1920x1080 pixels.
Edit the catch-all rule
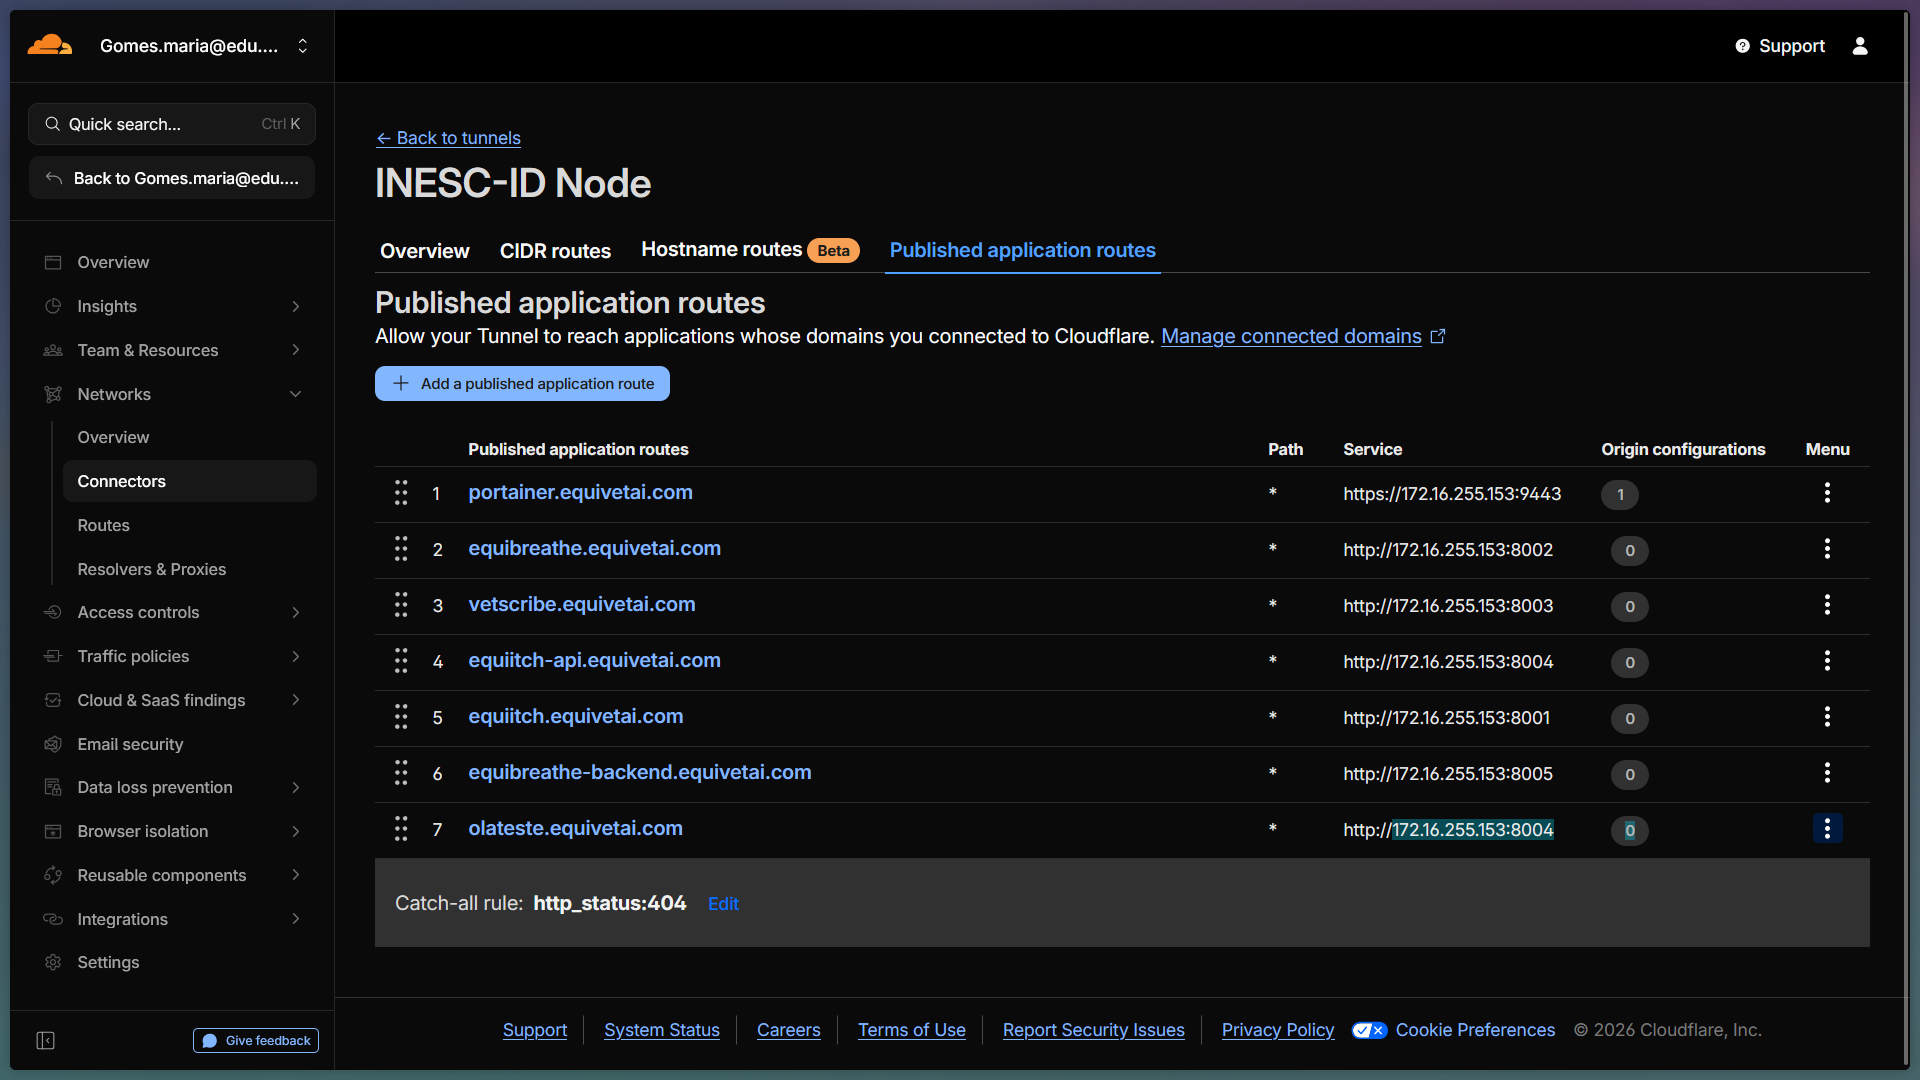click(723, 904)
